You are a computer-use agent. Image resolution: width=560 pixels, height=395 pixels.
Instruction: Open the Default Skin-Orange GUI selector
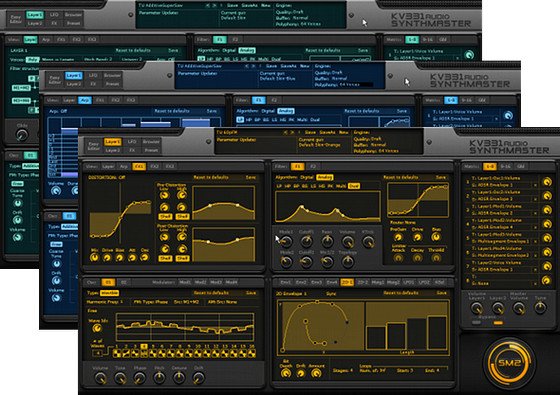pos(320,145)
